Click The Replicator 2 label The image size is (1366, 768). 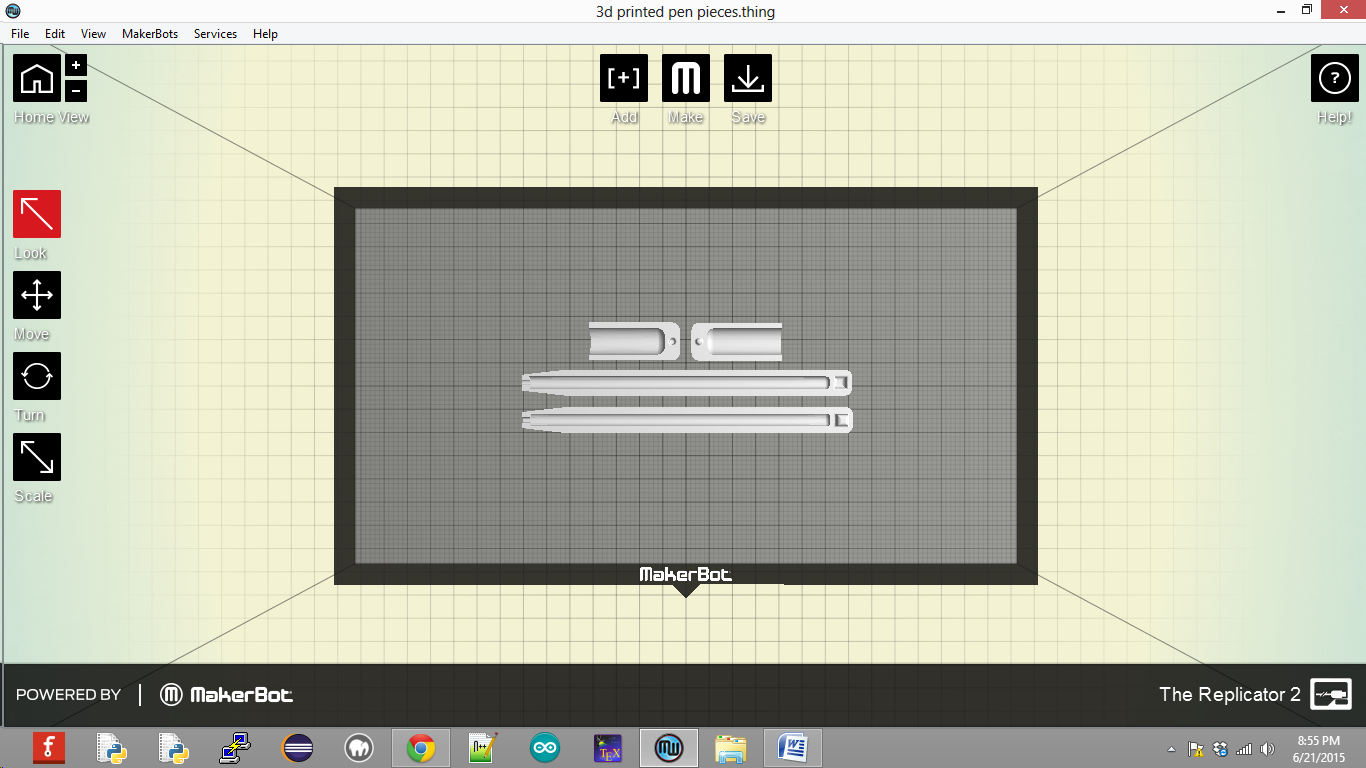pos(1230,694)
